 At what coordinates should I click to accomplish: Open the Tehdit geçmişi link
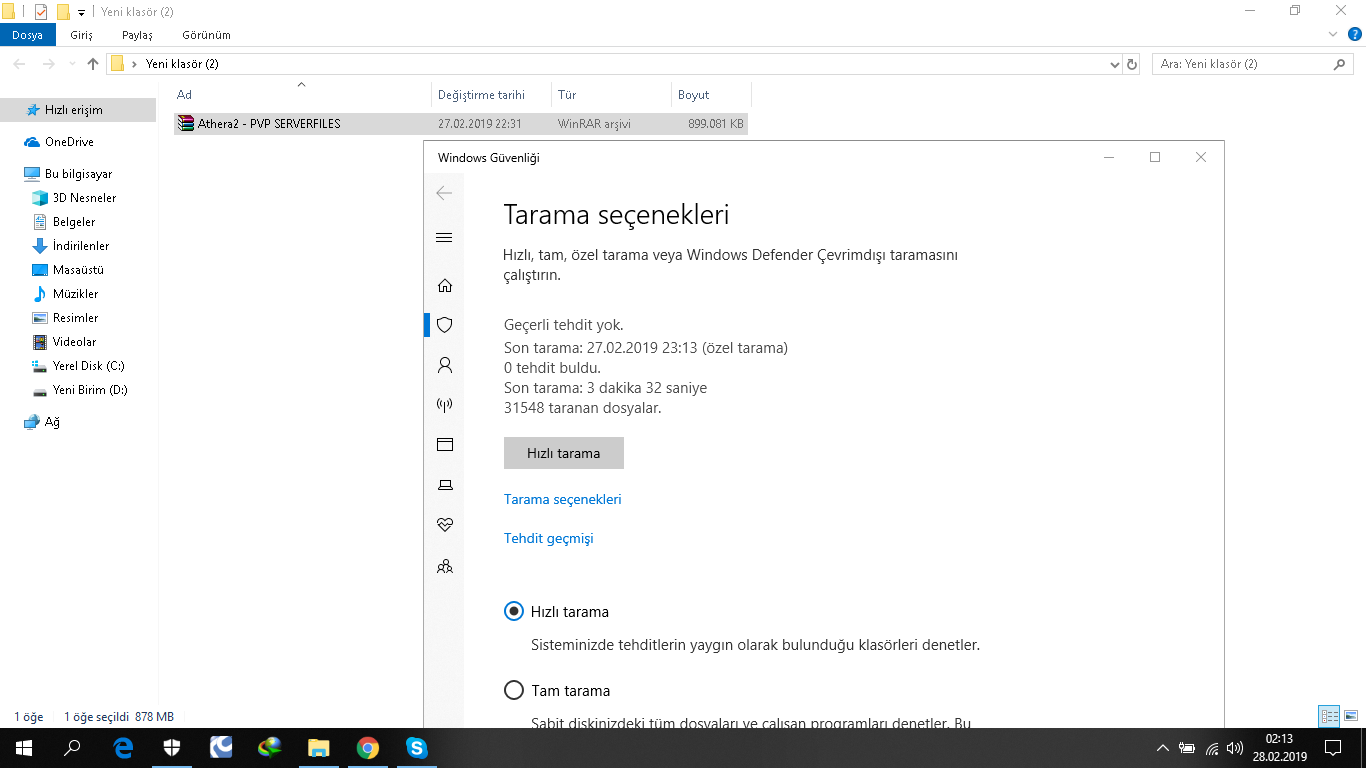[549, 538]
